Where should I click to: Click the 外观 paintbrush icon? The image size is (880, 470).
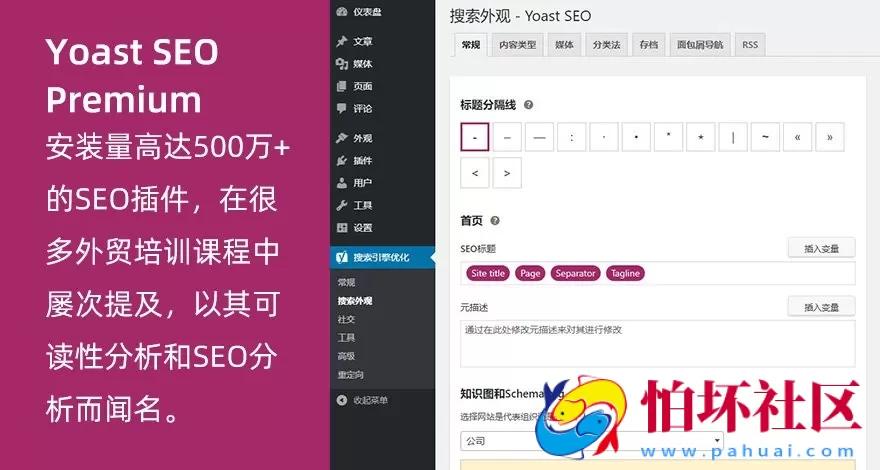point(342,138)
